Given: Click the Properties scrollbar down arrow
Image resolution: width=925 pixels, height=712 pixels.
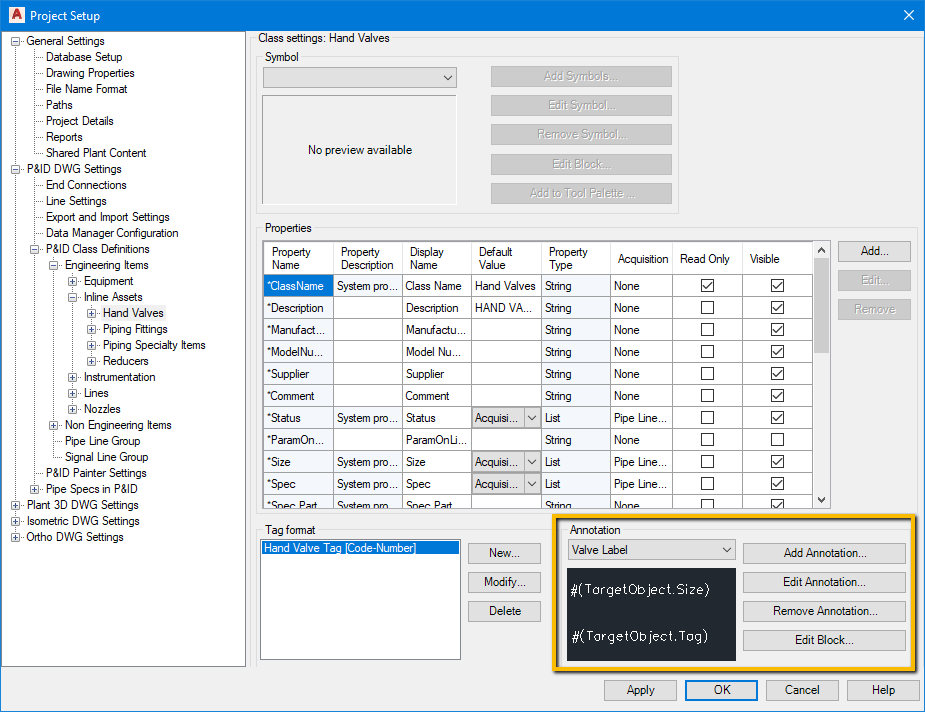Looking at the screenshot, I should pyautogui.click(x=821, y=498).
